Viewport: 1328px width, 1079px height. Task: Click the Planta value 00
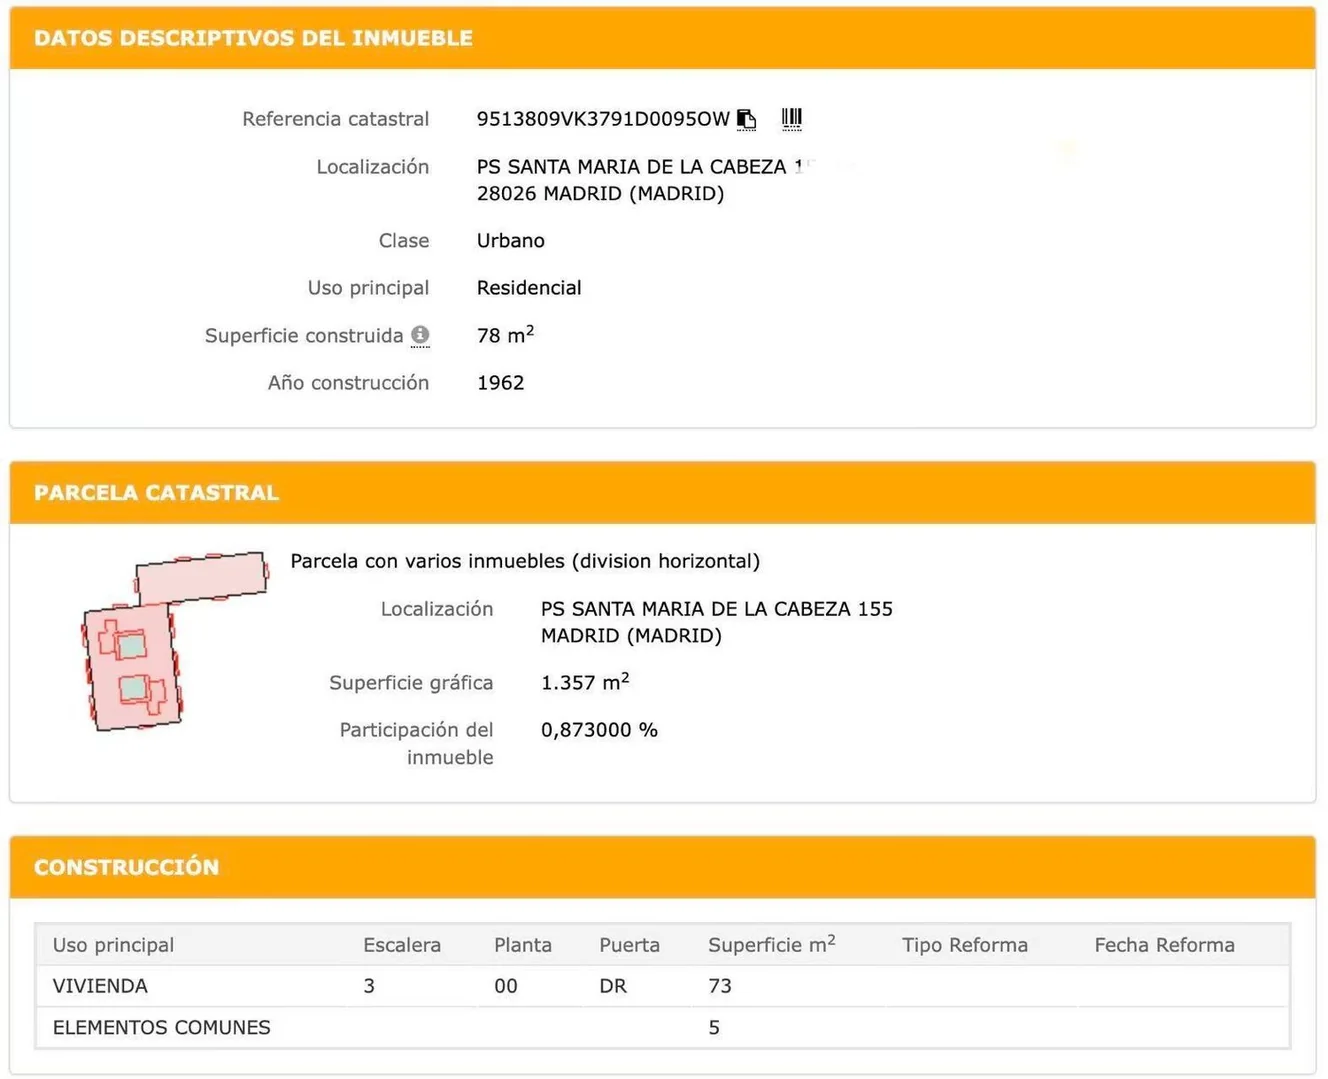pos(505,986)
